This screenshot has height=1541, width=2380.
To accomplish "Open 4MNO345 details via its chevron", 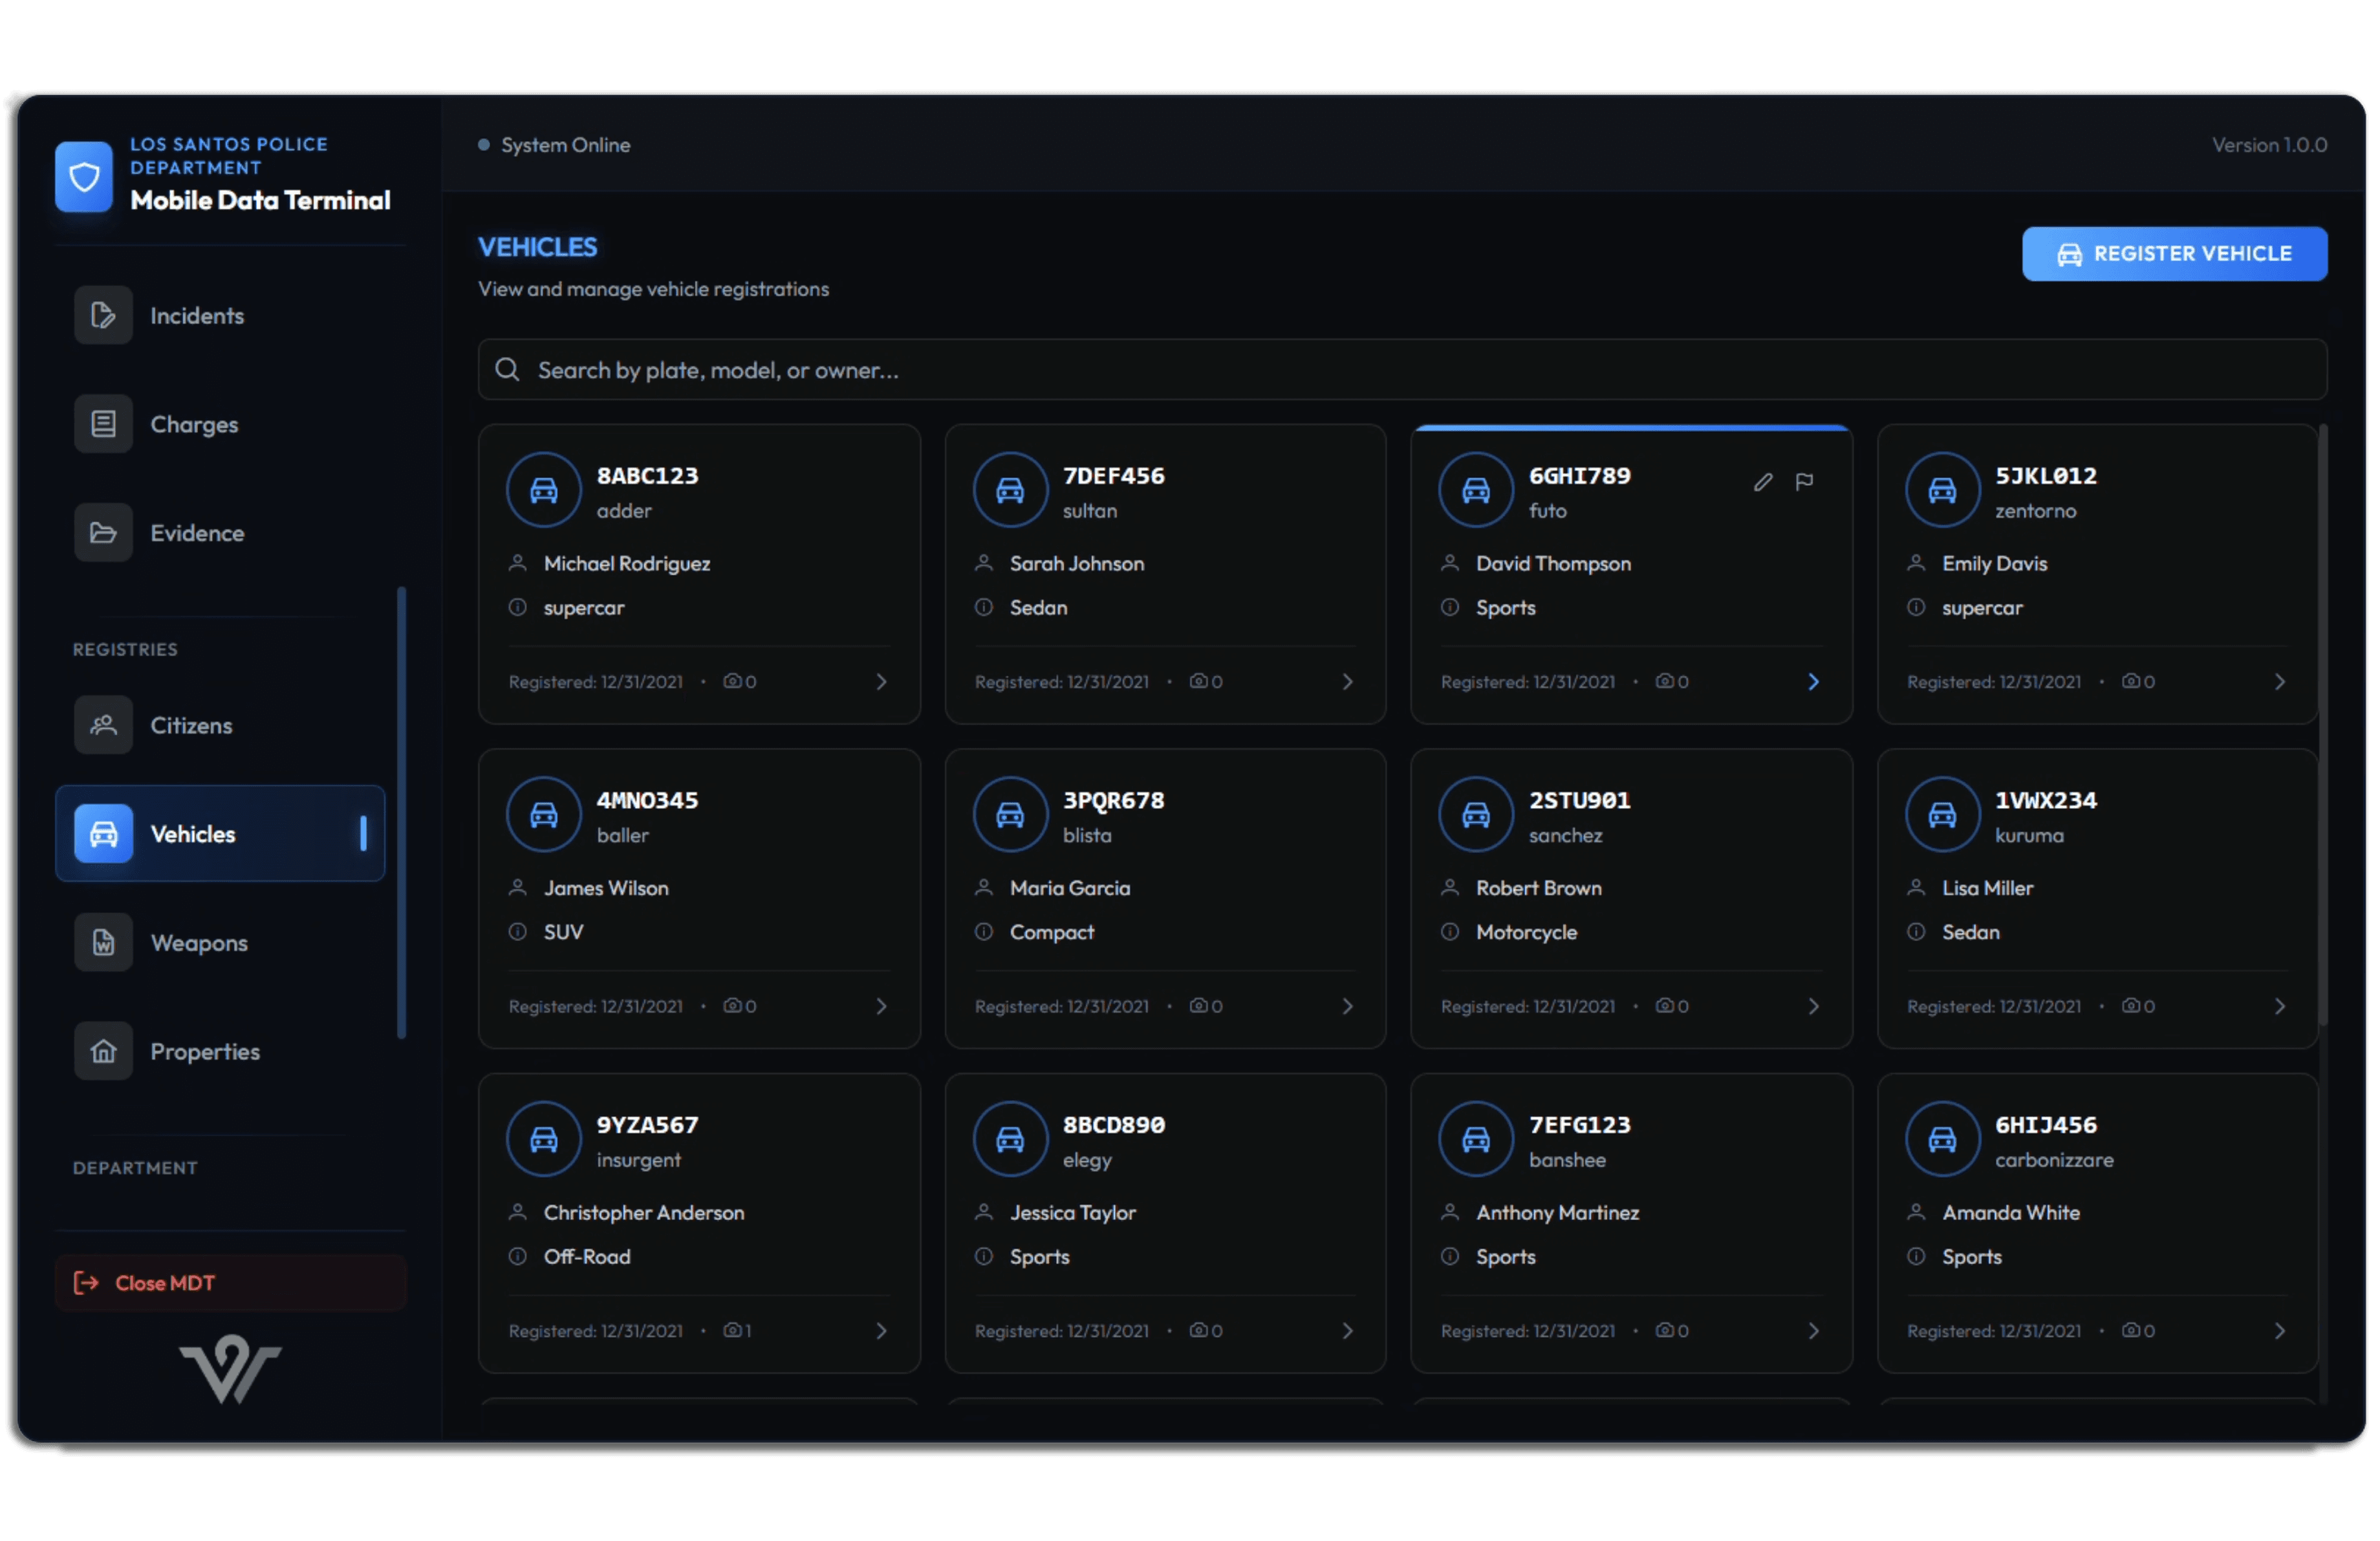I will tap(881, 1007).
